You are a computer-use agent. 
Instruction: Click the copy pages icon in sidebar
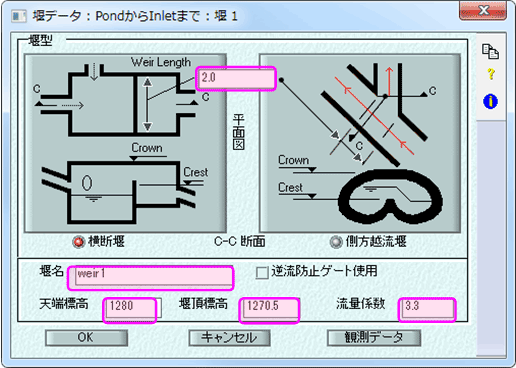(490, 51)
